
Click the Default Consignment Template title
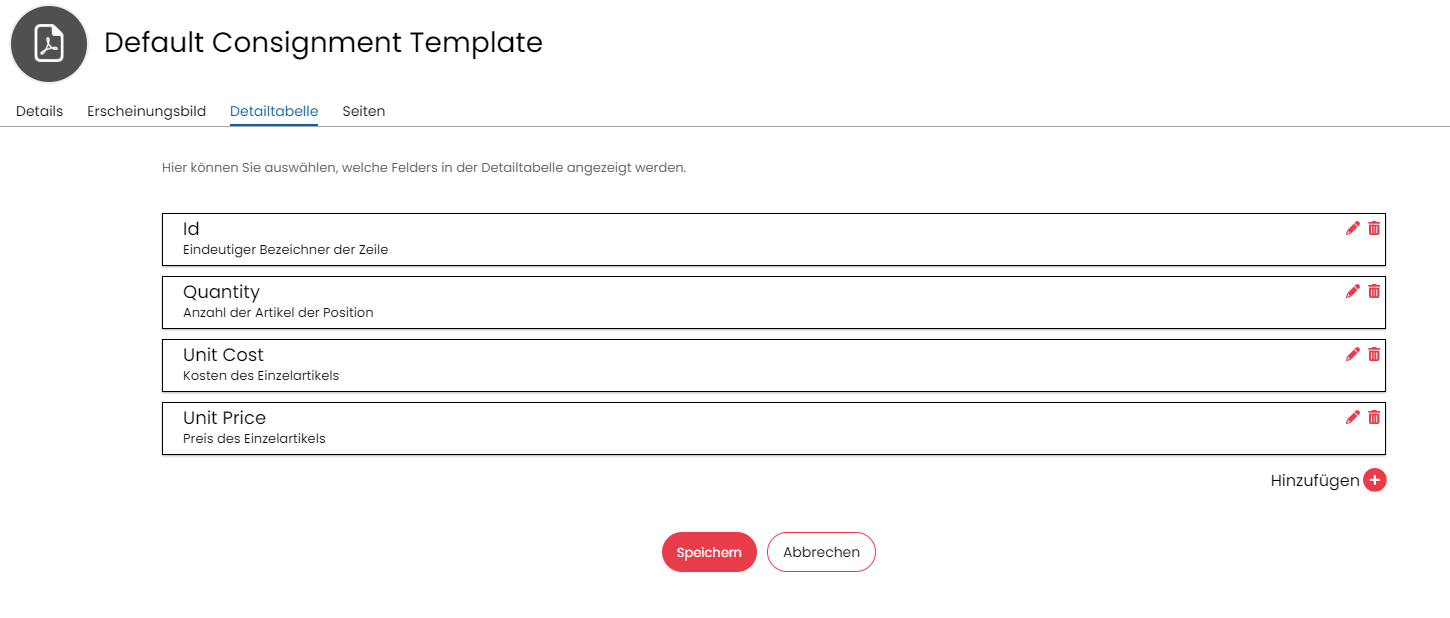(x=323, y=43)
